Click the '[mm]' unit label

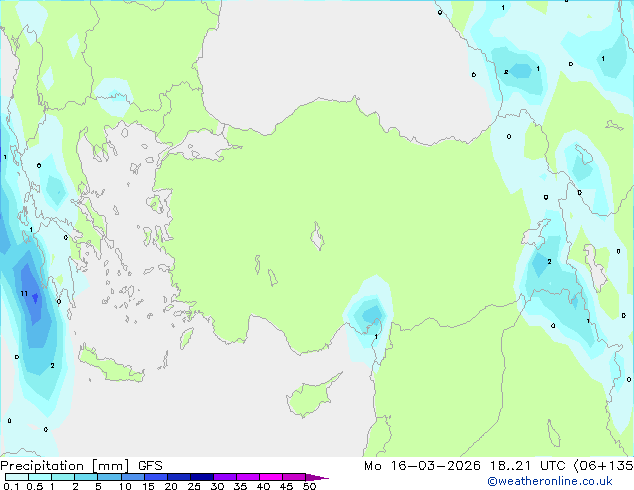110,466
